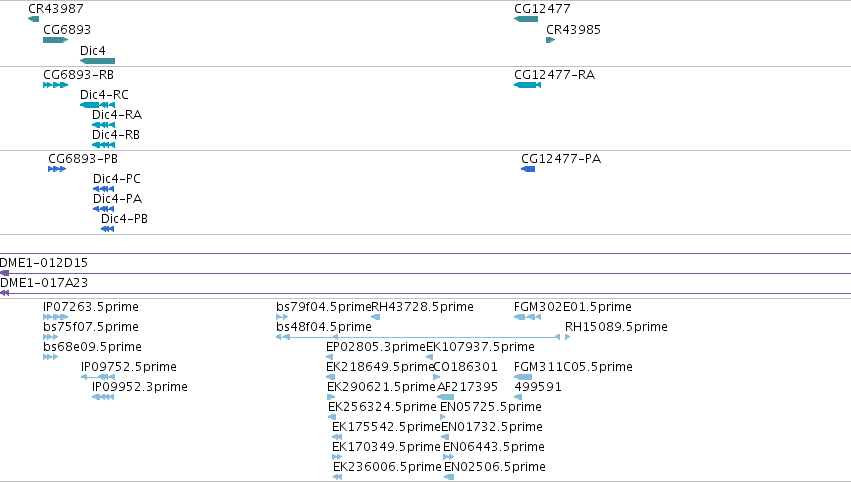Select the FGM311C05.5prime EST glyph
Image resolution: width=851 pixels, height=482 pixels.
(x=523, y=377)
